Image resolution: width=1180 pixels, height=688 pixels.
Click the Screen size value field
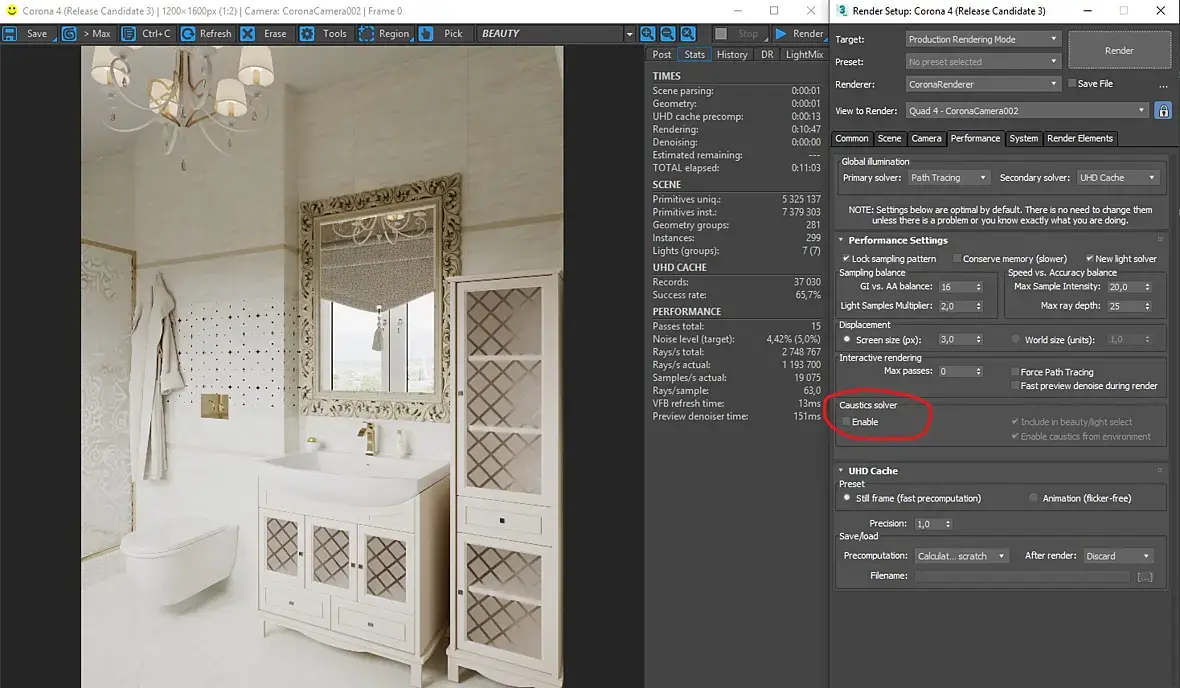tap(956, 339)
